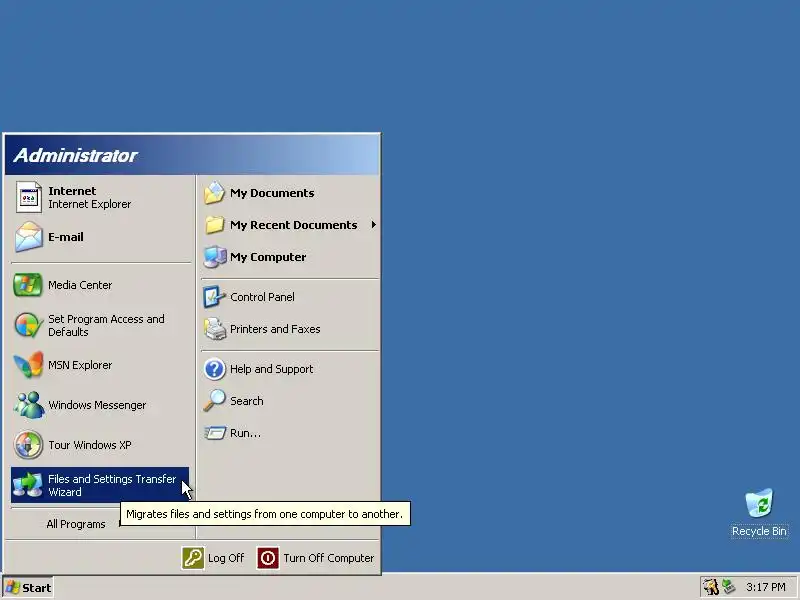Screen dimensions: 800x600
Task: Click the E-mail envelope icon
Action: (x=29, y=237)
